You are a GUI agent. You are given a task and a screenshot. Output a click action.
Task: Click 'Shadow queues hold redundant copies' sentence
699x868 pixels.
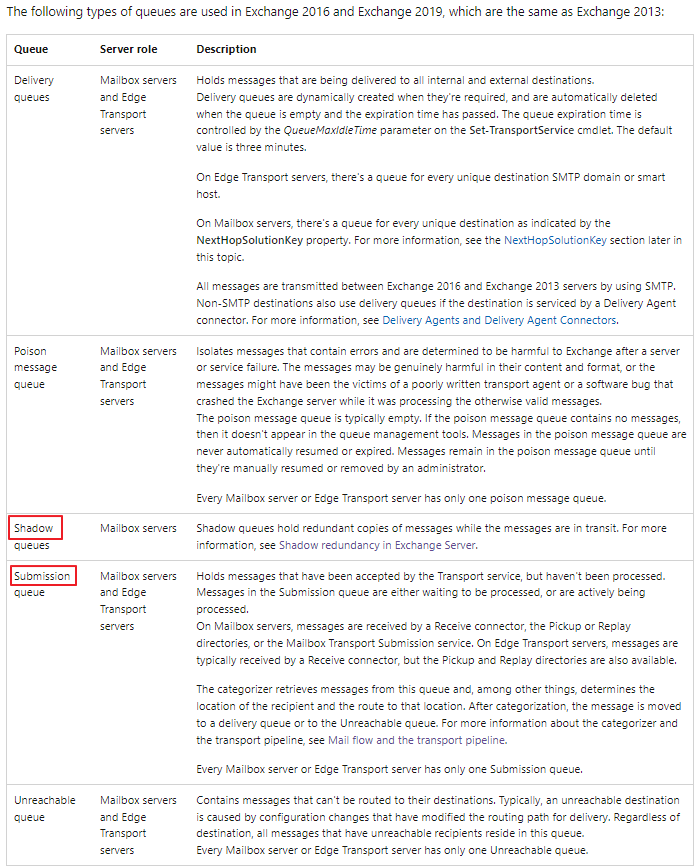[407, 528]
